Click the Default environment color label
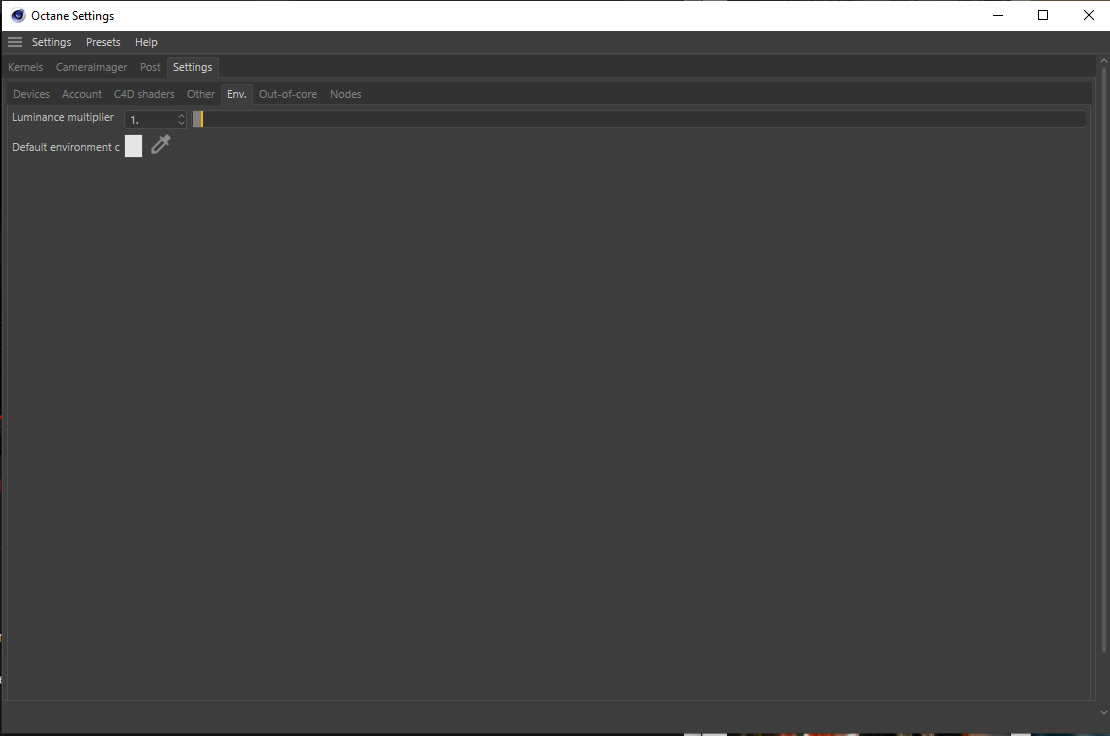 [x=66, y=147]
